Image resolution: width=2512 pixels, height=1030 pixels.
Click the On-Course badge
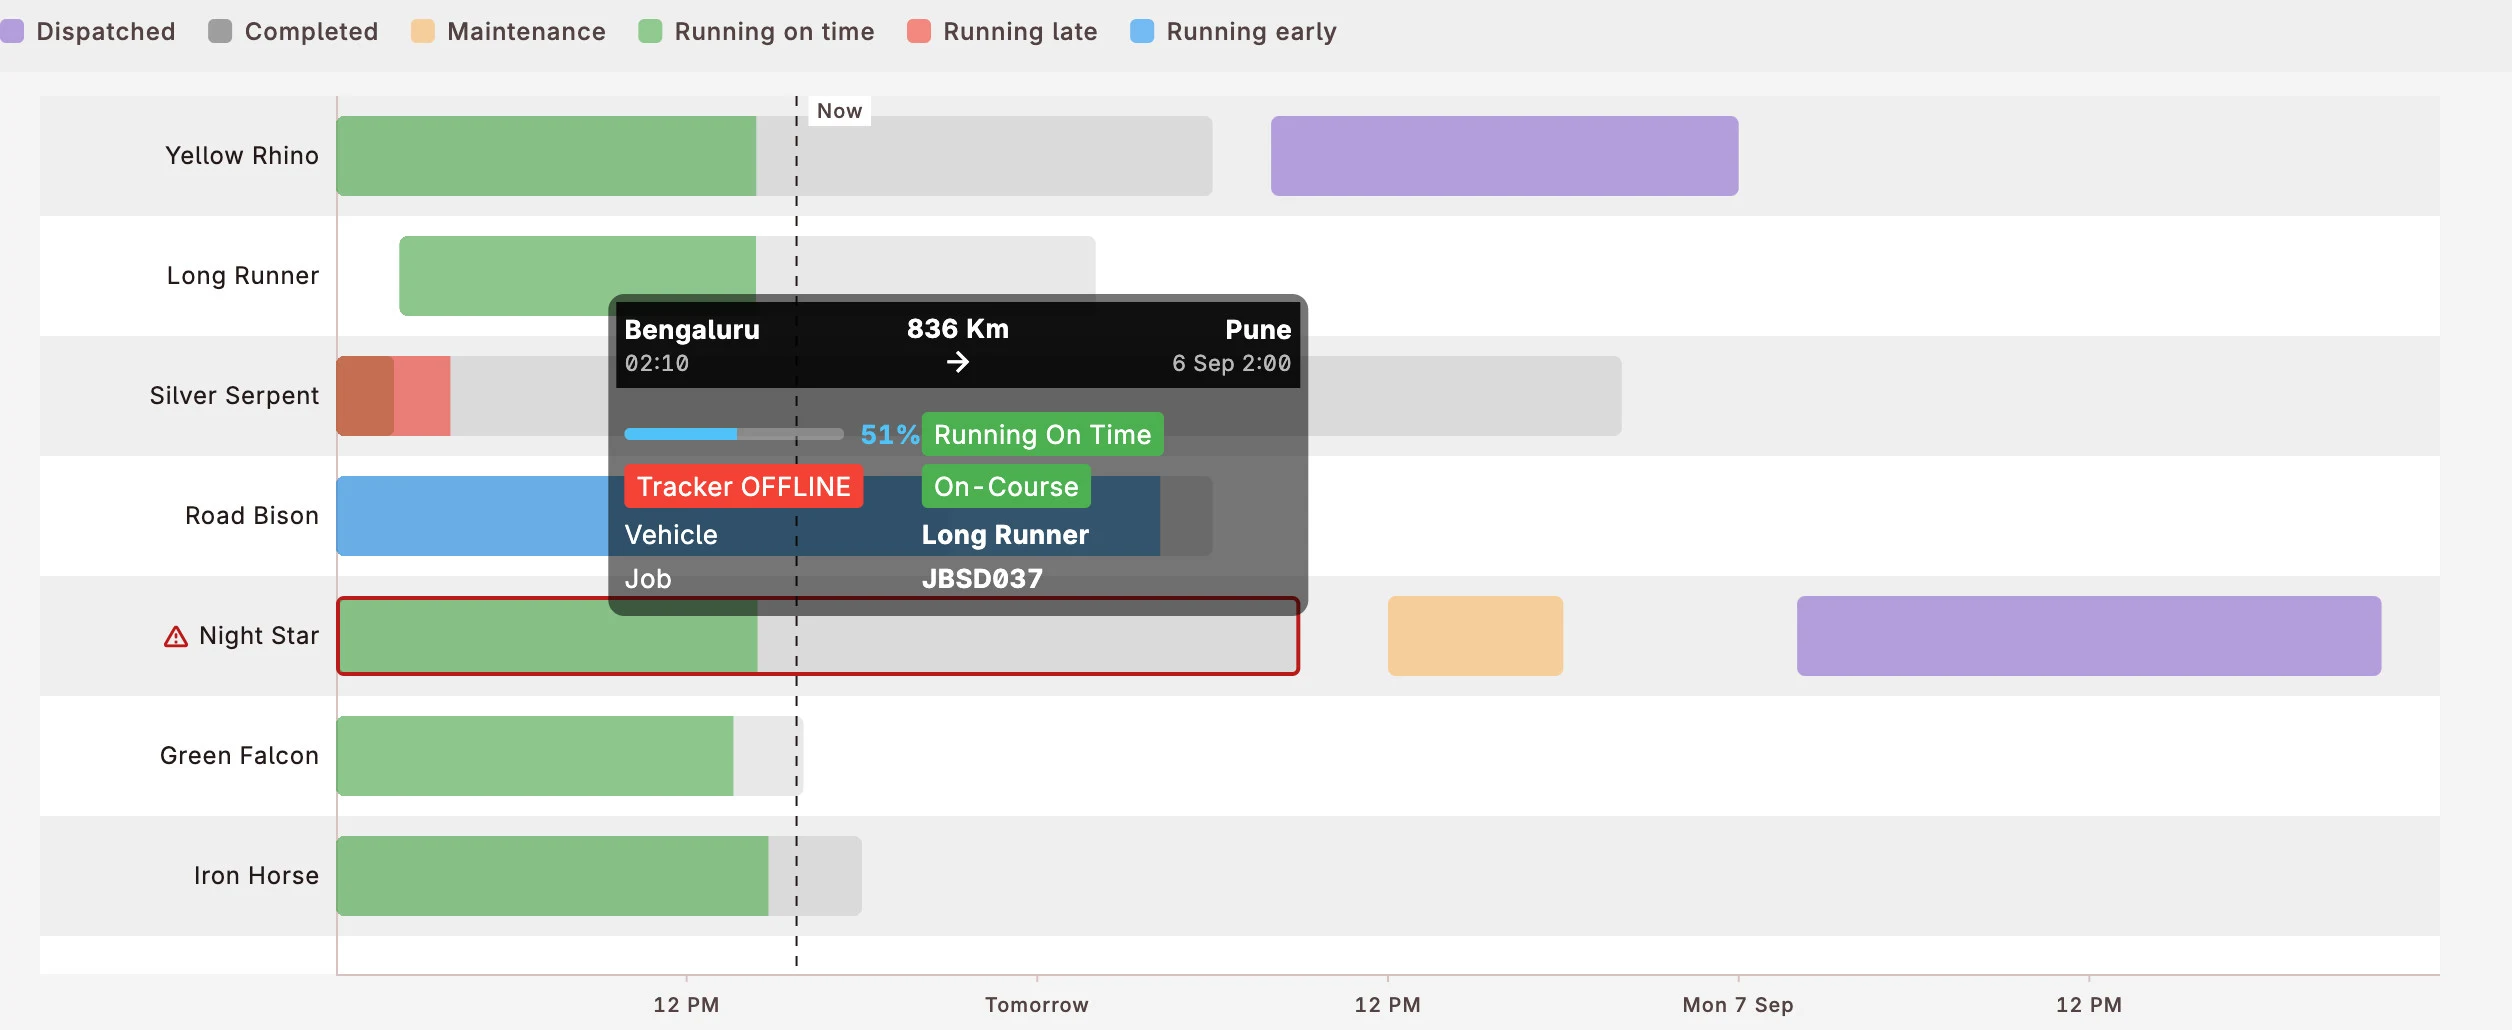tap(1006, 486)
